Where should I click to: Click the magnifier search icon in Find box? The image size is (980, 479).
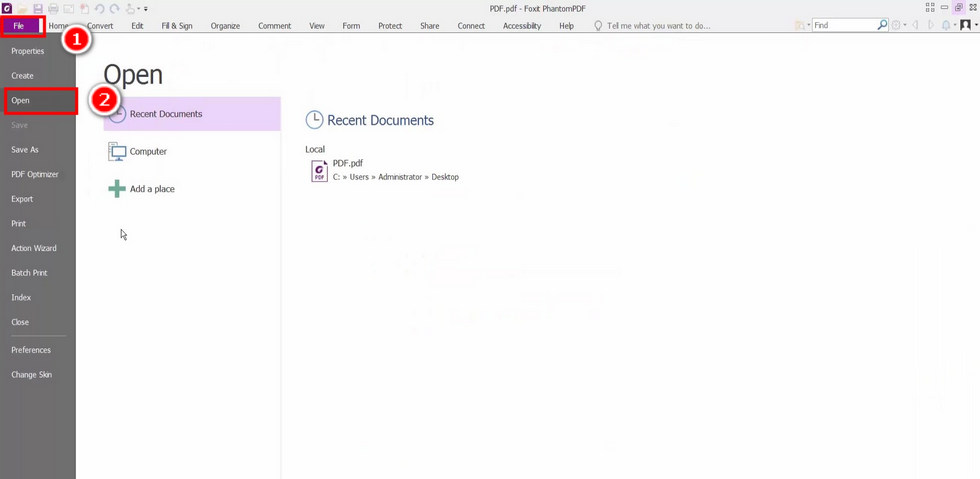pyautogui.click(x=882, y=25)
